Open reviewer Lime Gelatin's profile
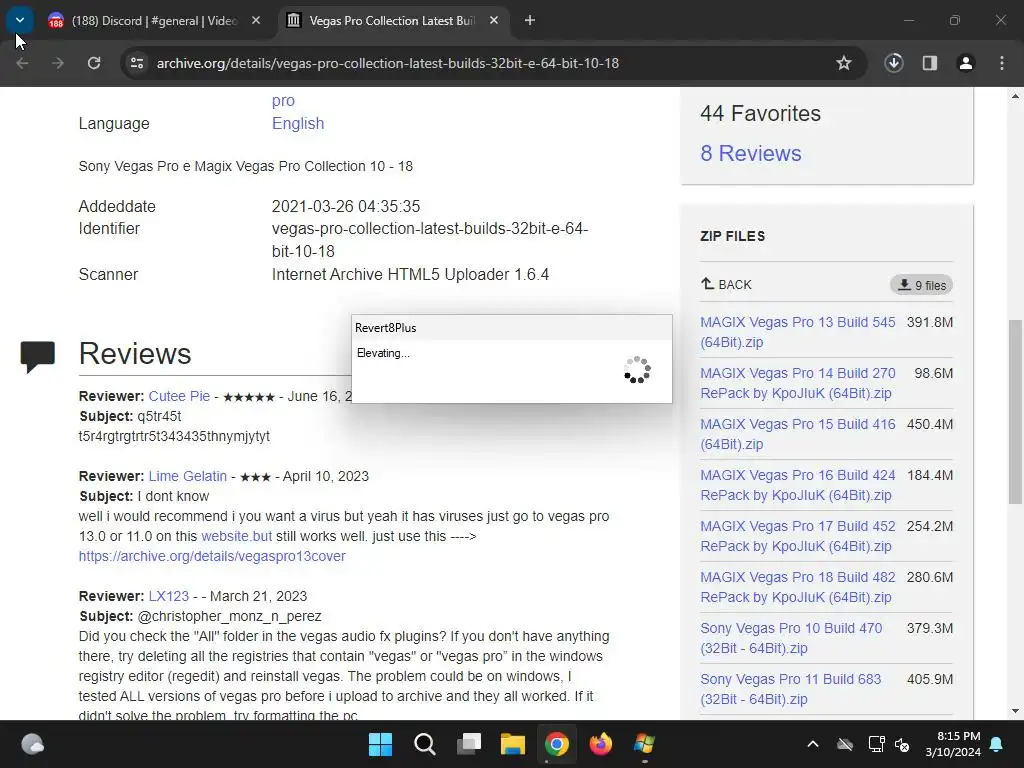1024x768 pixels. [x=187, y=476]
